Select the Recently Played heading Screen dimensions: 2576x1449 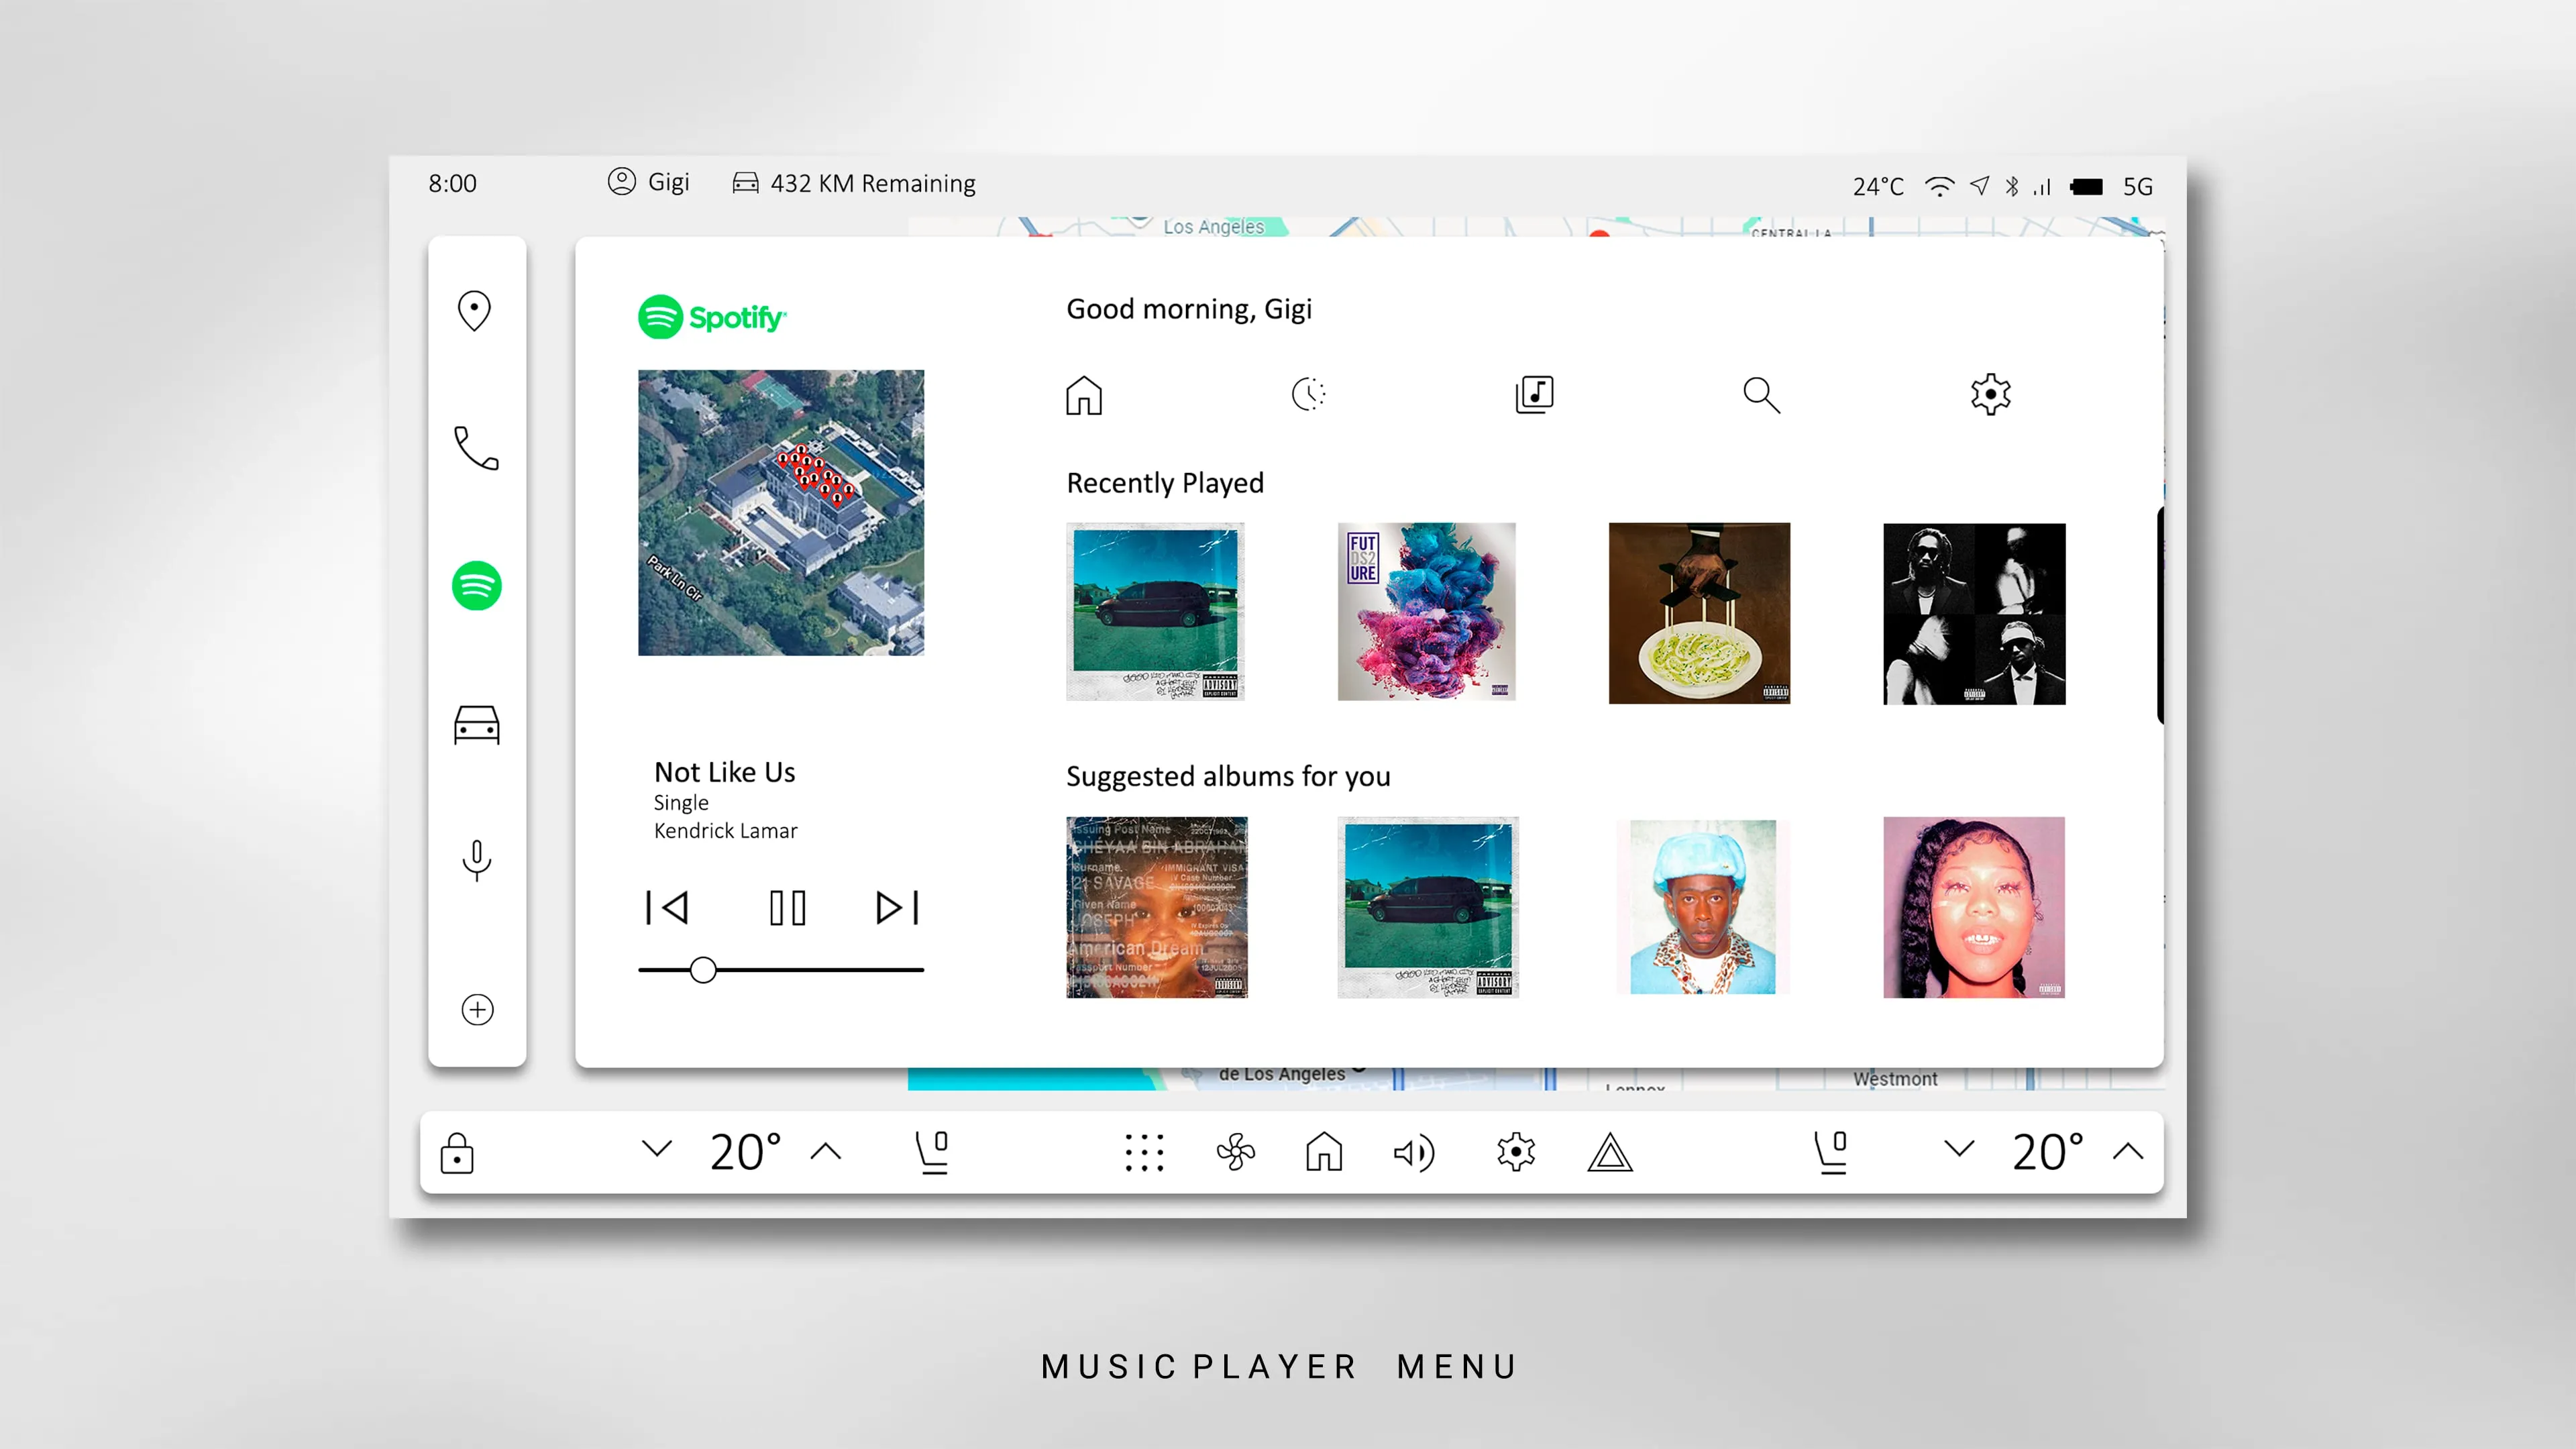pos(1165,483)
